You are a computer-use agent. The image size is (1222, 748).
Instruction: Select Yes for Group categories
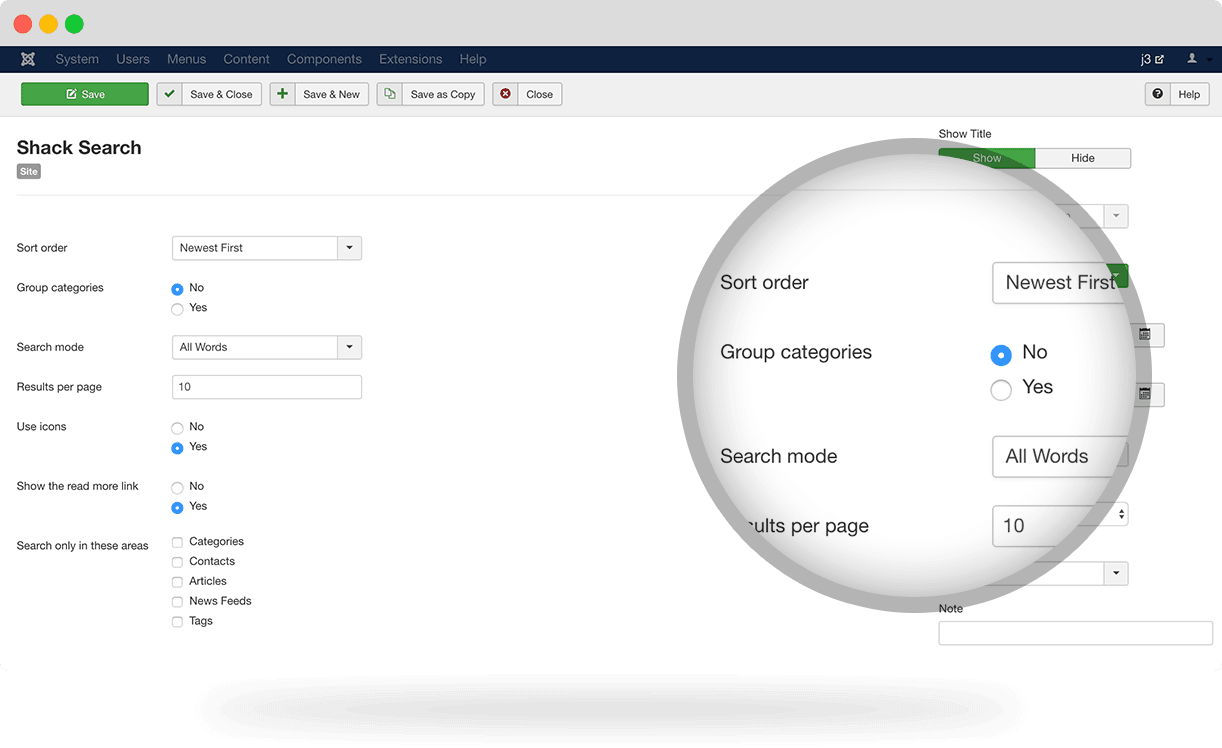click(177, 309)
